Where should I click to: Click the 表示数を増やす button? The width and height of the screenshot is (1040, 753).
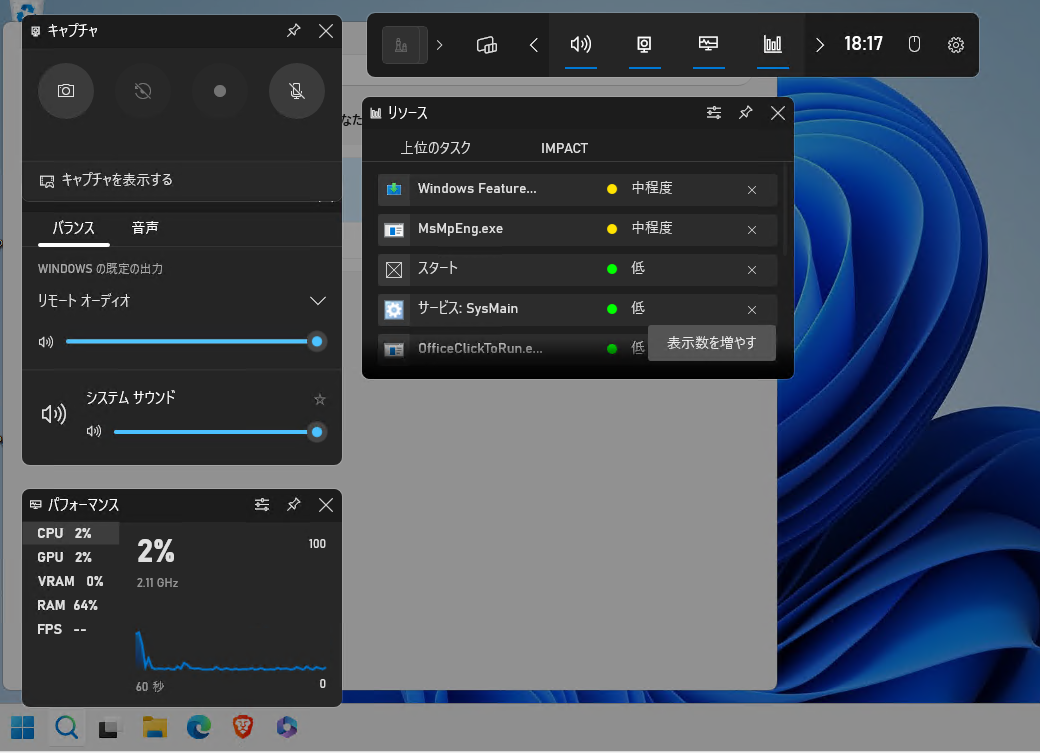point(711,342)
